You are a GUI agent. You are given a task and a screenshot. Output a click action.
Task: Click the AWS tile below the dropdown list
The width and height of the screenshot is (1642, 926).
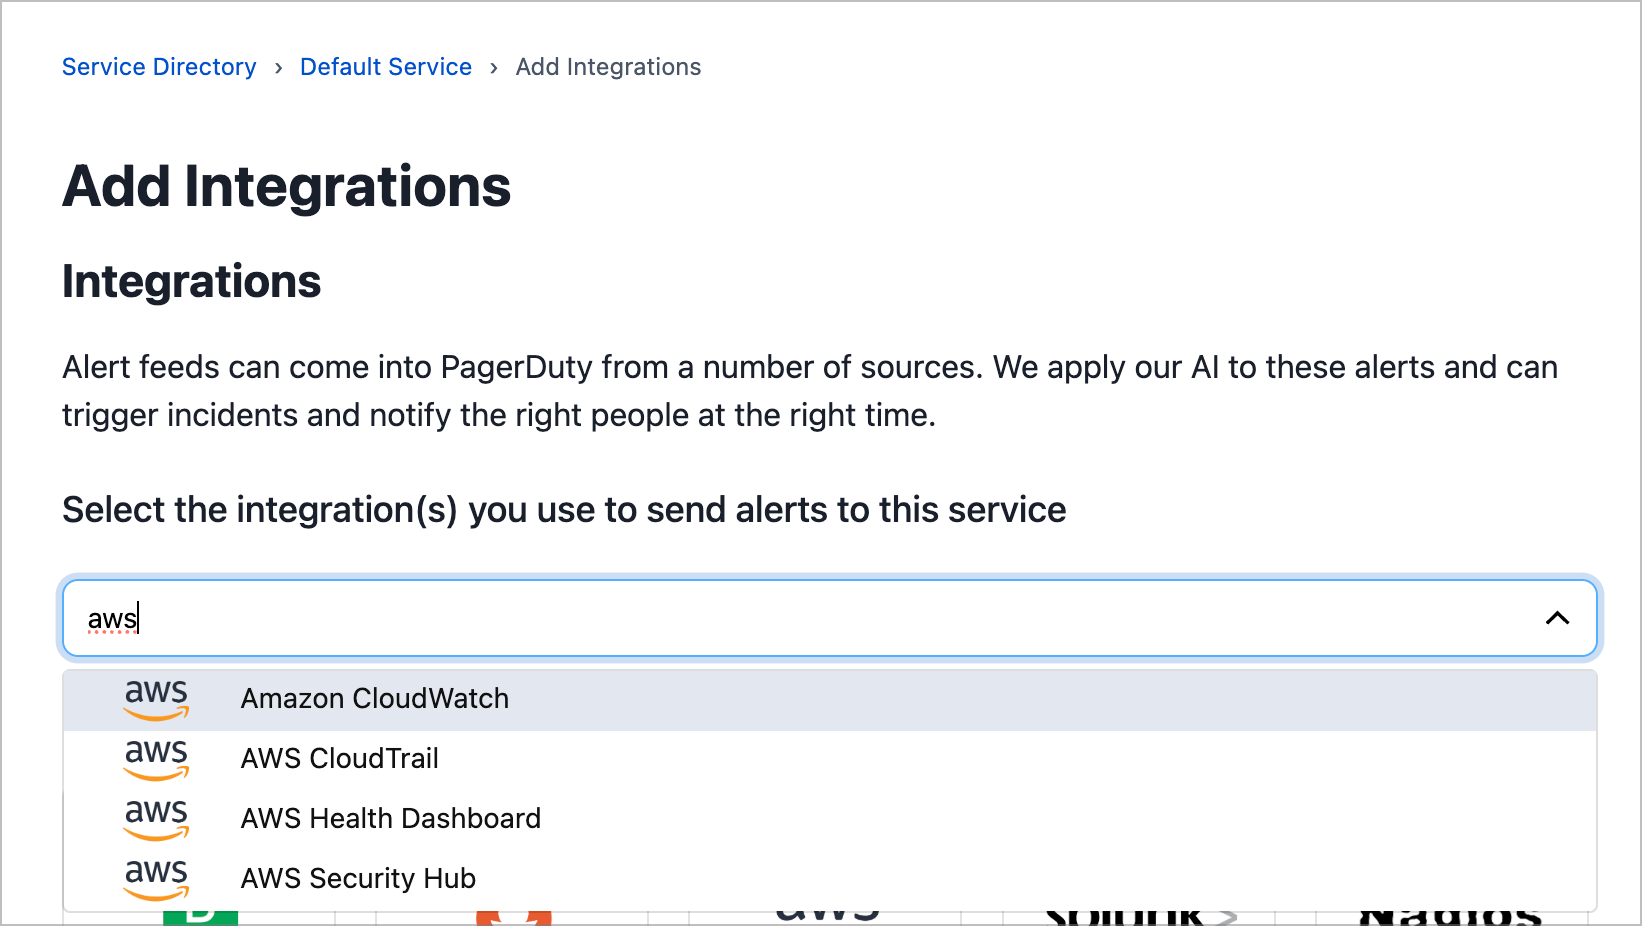point(826,917)
